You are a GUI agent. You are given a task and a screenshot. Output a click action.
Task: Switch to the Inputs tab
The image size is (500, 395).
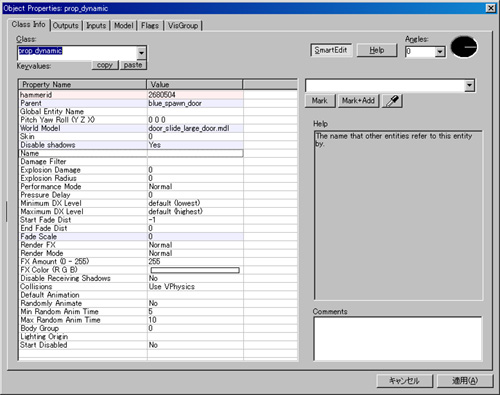(x=96, y=26)
